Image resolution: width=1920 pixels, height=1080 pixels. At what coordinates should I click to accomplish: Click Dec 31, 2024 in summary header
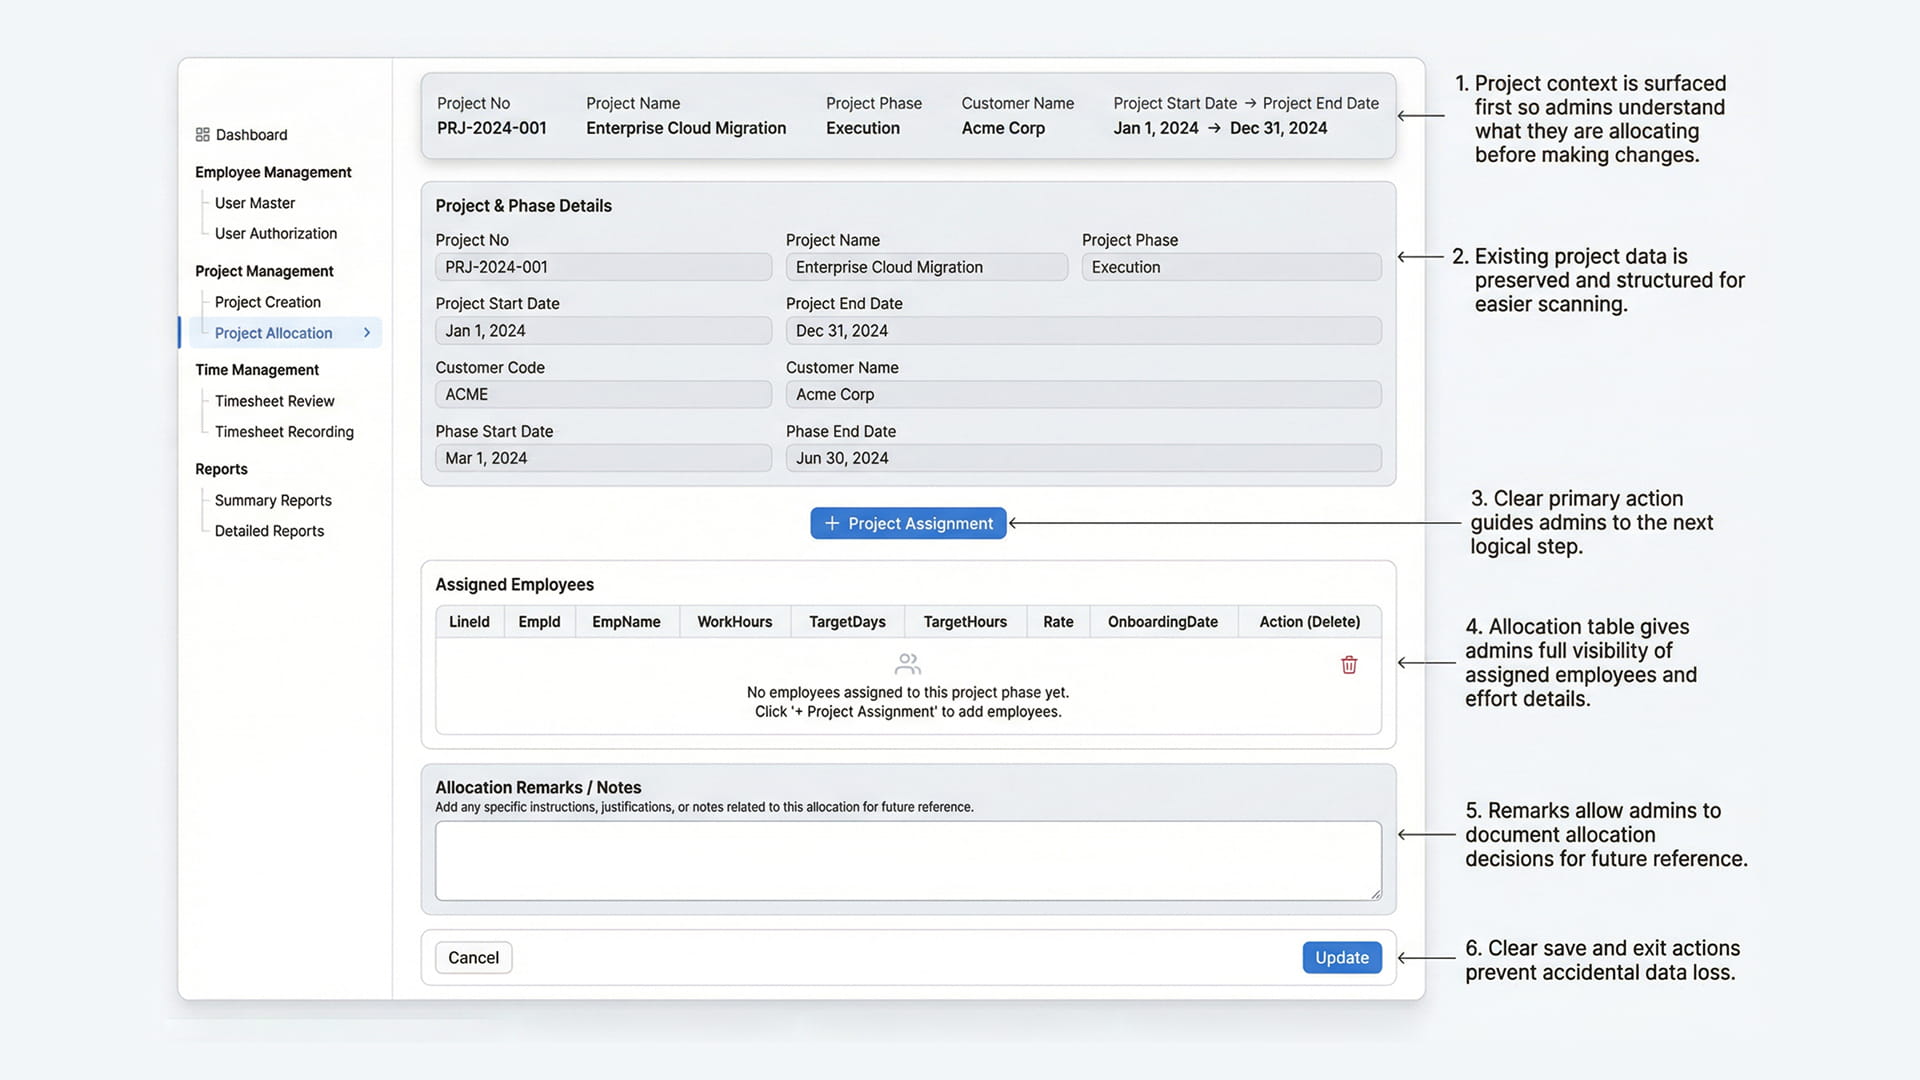tap(1278, 128)
